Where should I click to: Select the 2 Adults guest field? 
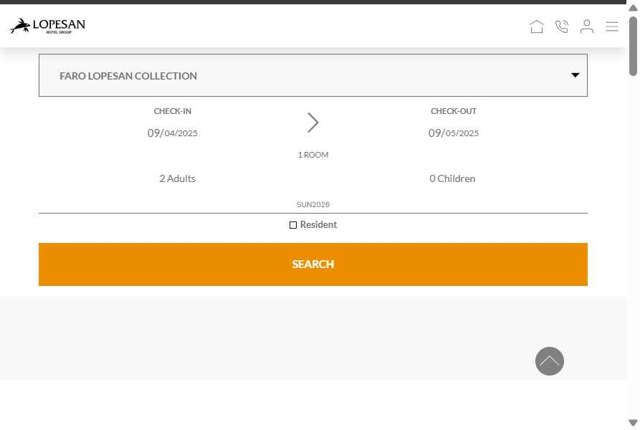pos(177,179)
